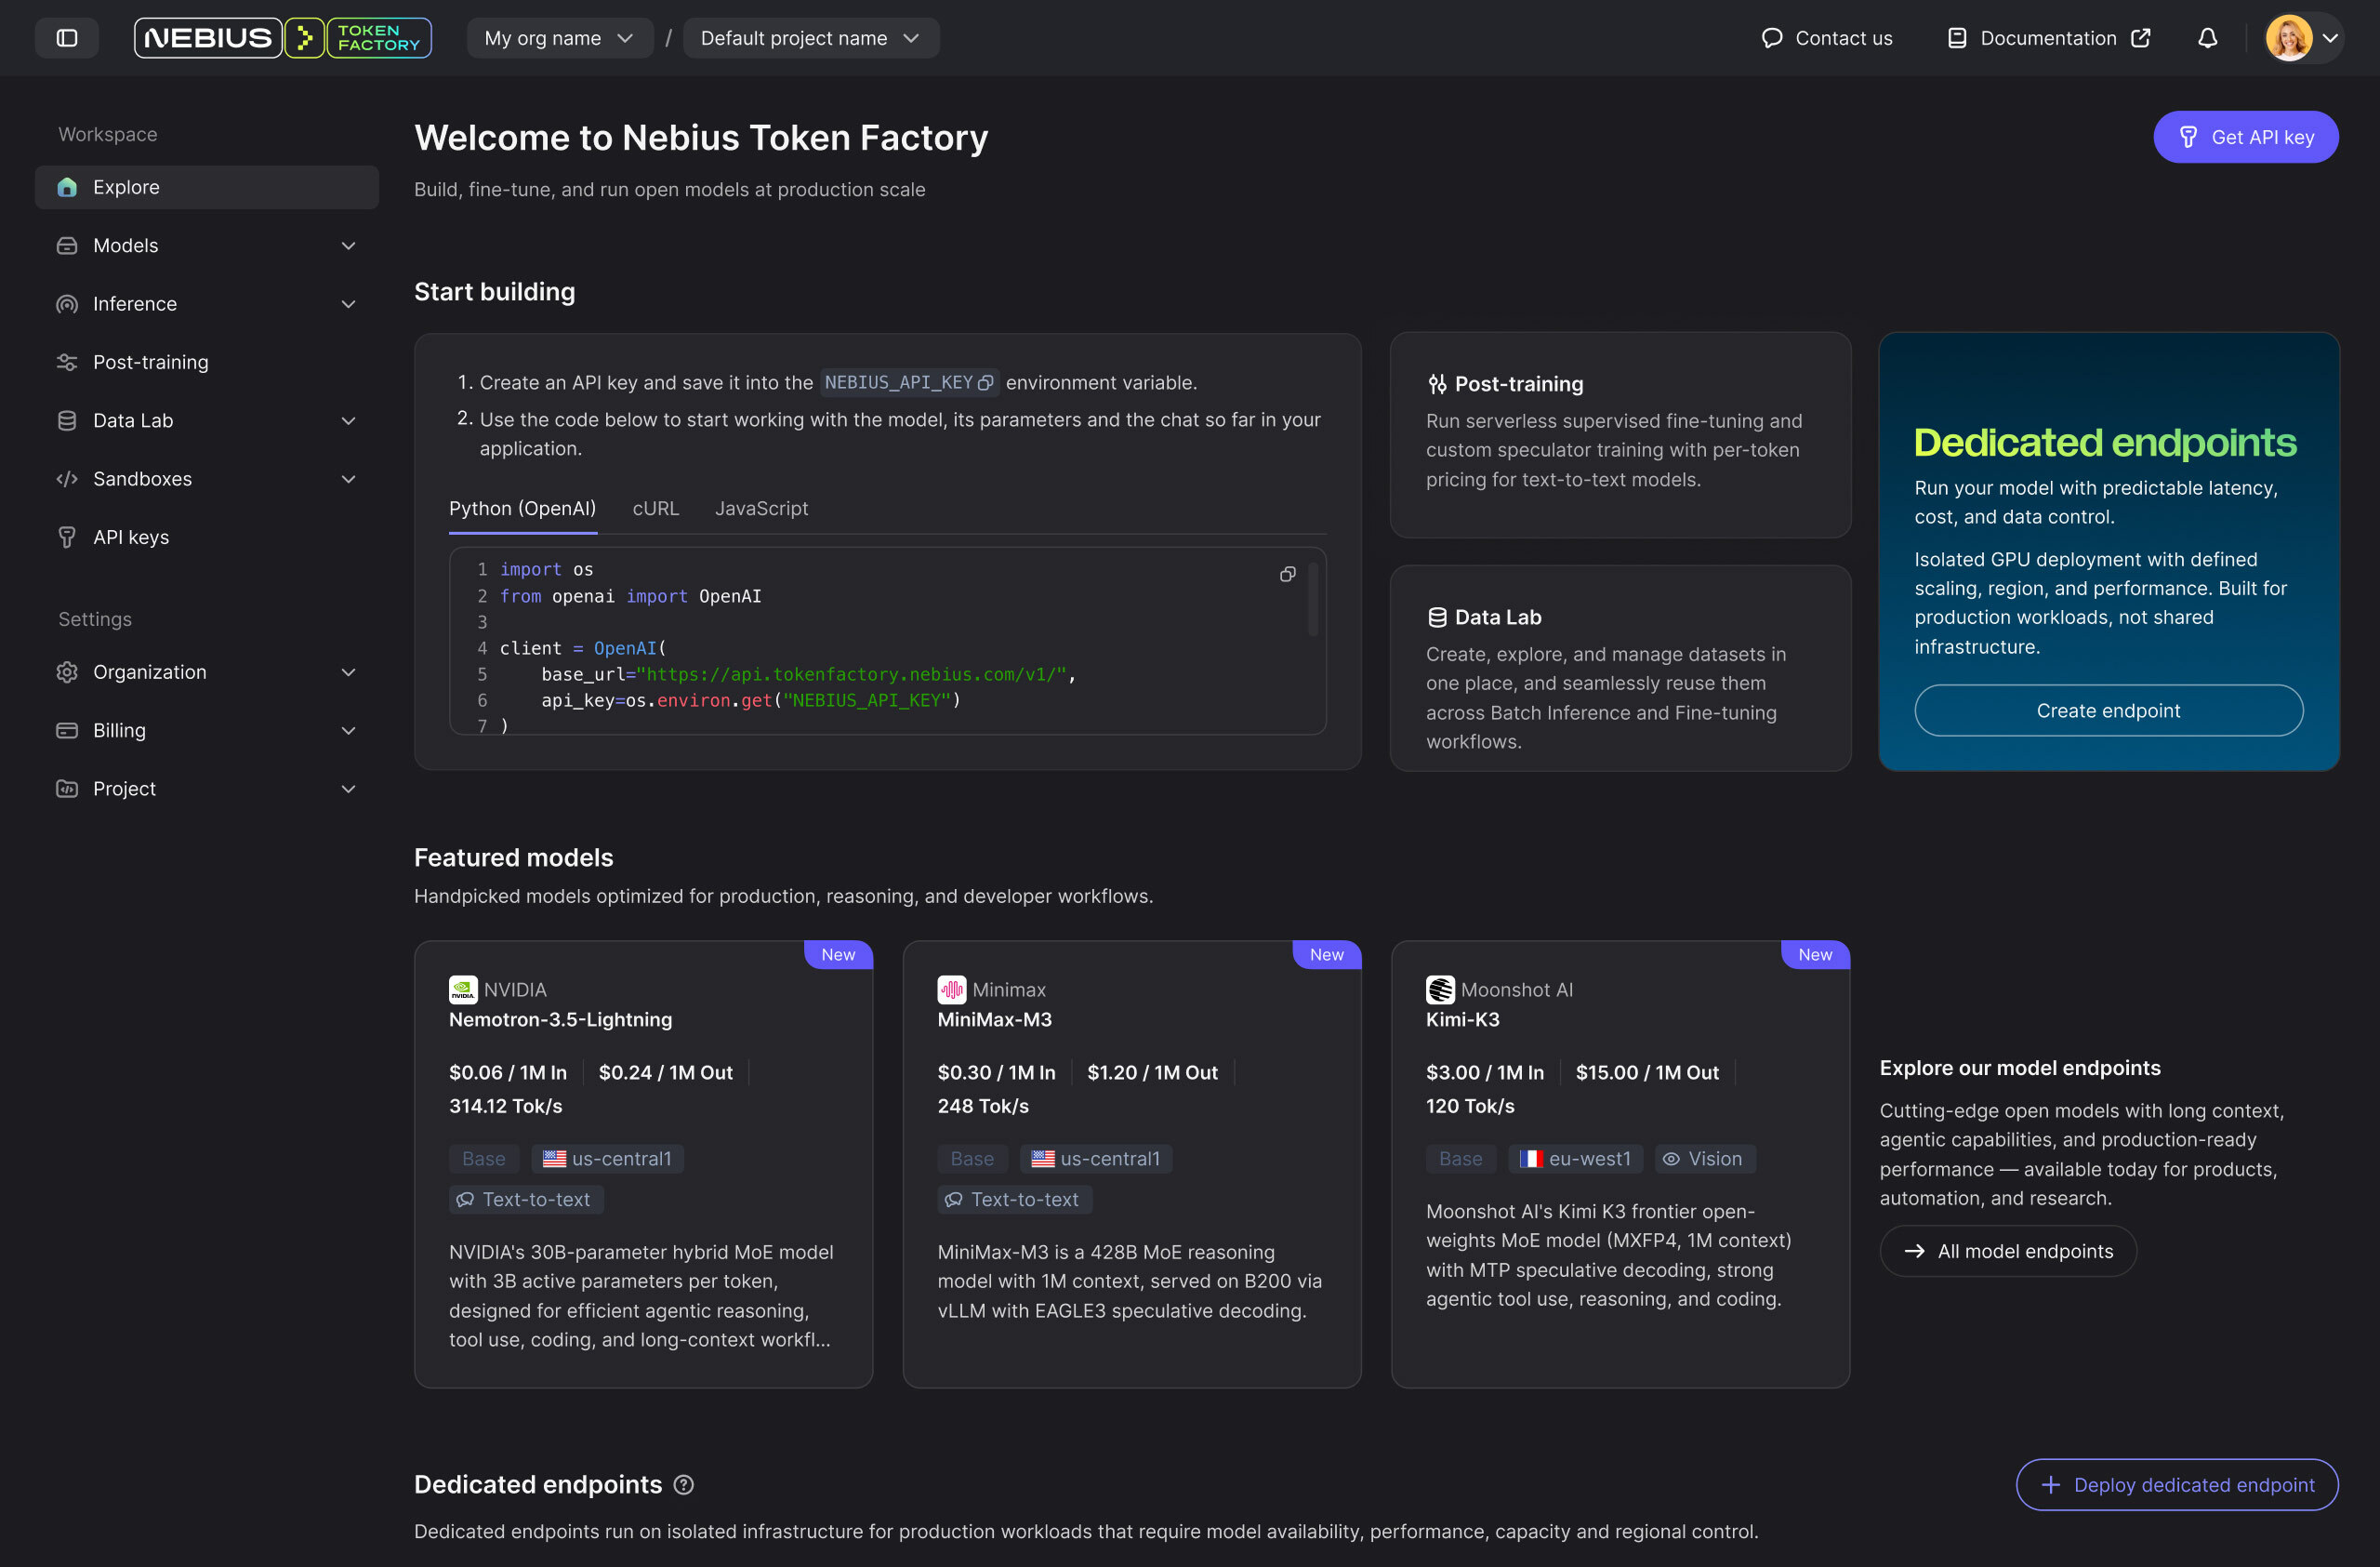
Task: Click Deploy dedicated endpoint button
Action: coord(2176,1485)
